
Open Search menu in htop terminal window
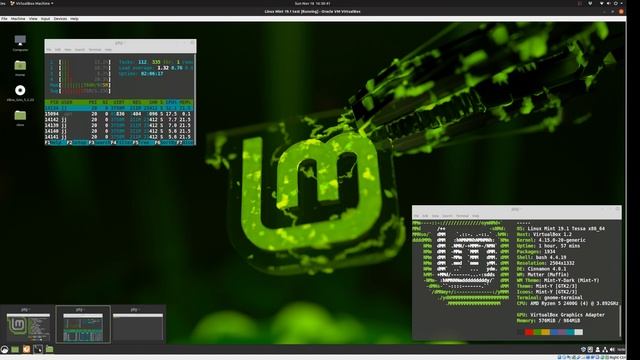[x=80, y=49]
